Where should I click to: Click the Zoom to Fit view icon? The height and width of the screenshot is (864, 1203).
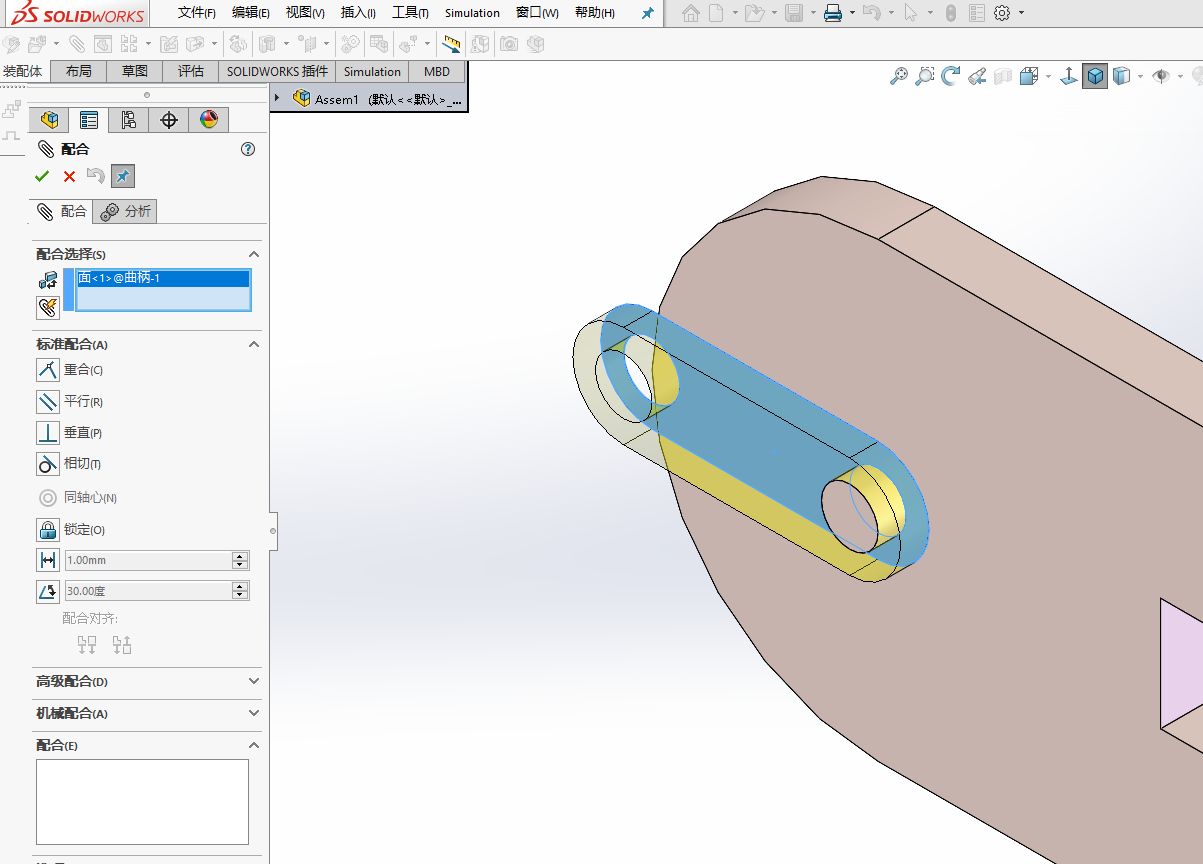pos(898,75)
